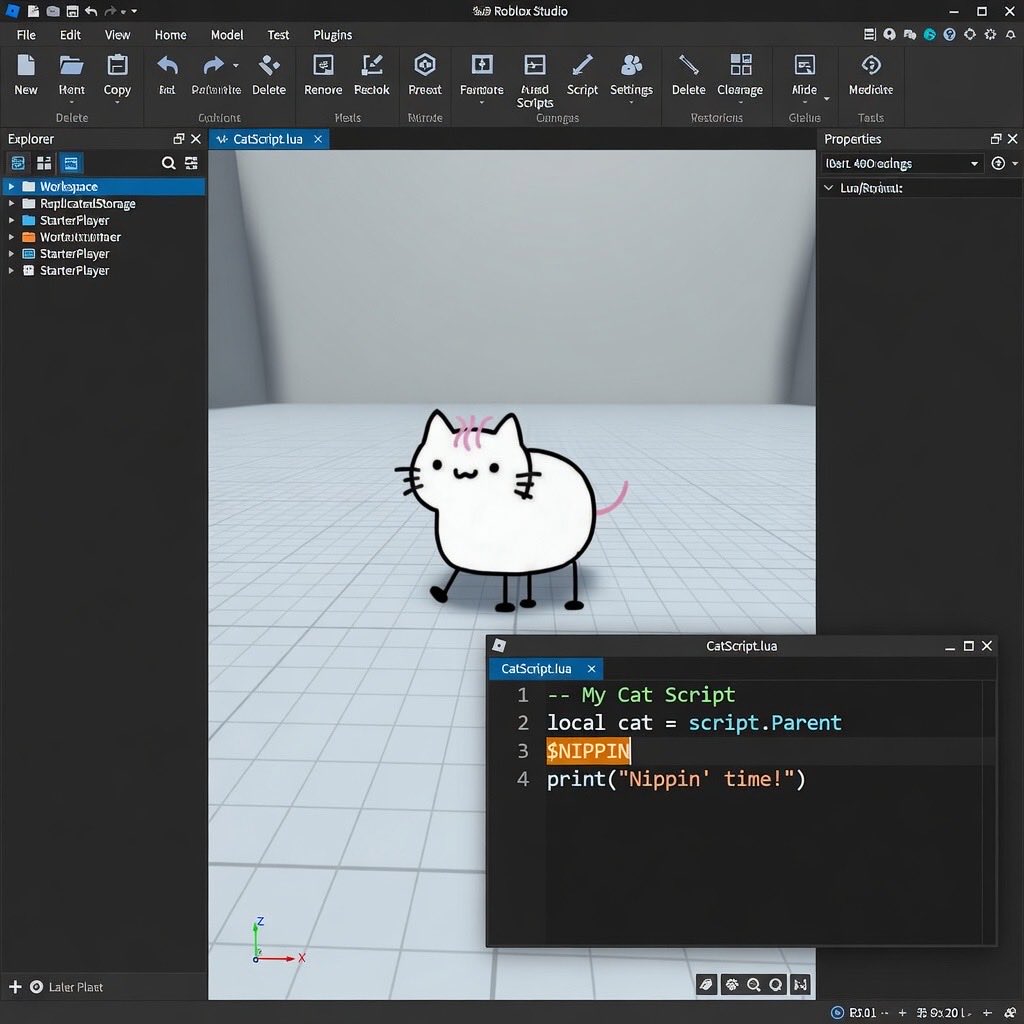Click the paw icon in the viewport toolbar
The image size is (1024, 1024).
click(731, 985)
